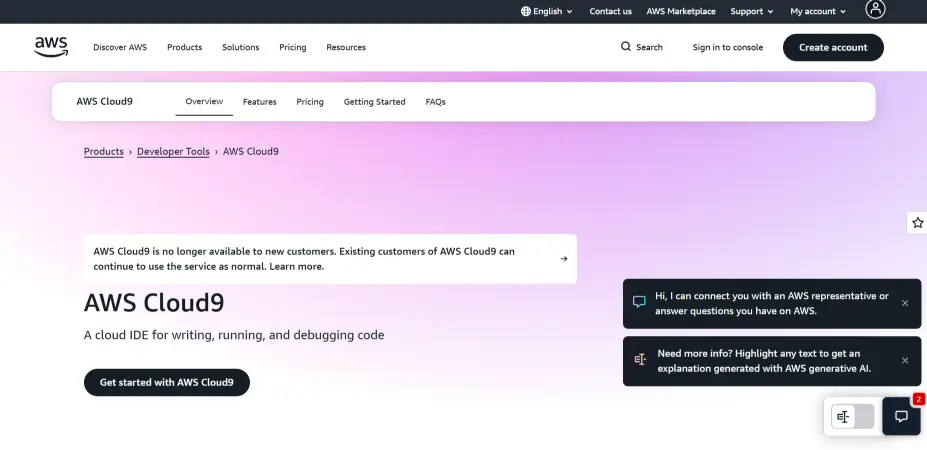Click explain icon in generative AI message
This screenshot has height=450, width=927.
pyautogui.click(x=640, y=360)
